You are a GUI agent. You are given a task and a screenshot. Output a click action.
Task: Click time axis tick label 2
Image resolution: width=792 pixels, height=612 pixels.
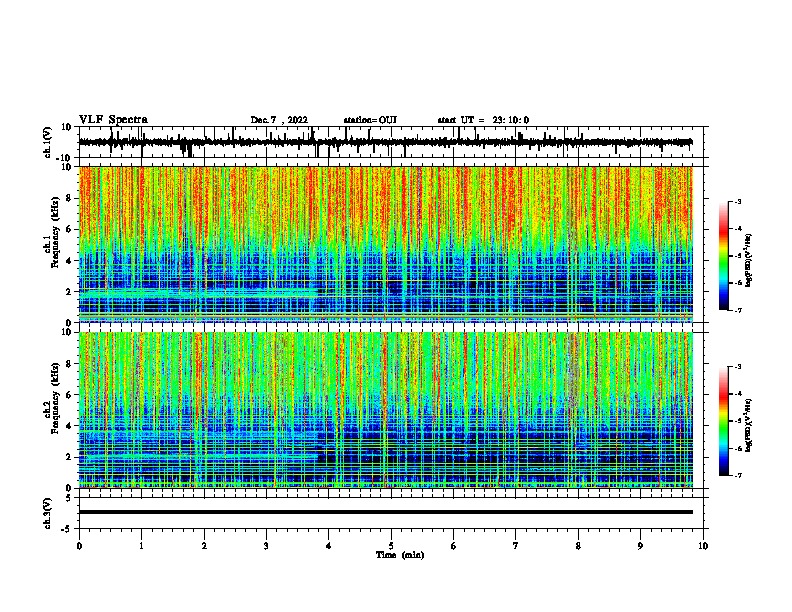point(204,546)
